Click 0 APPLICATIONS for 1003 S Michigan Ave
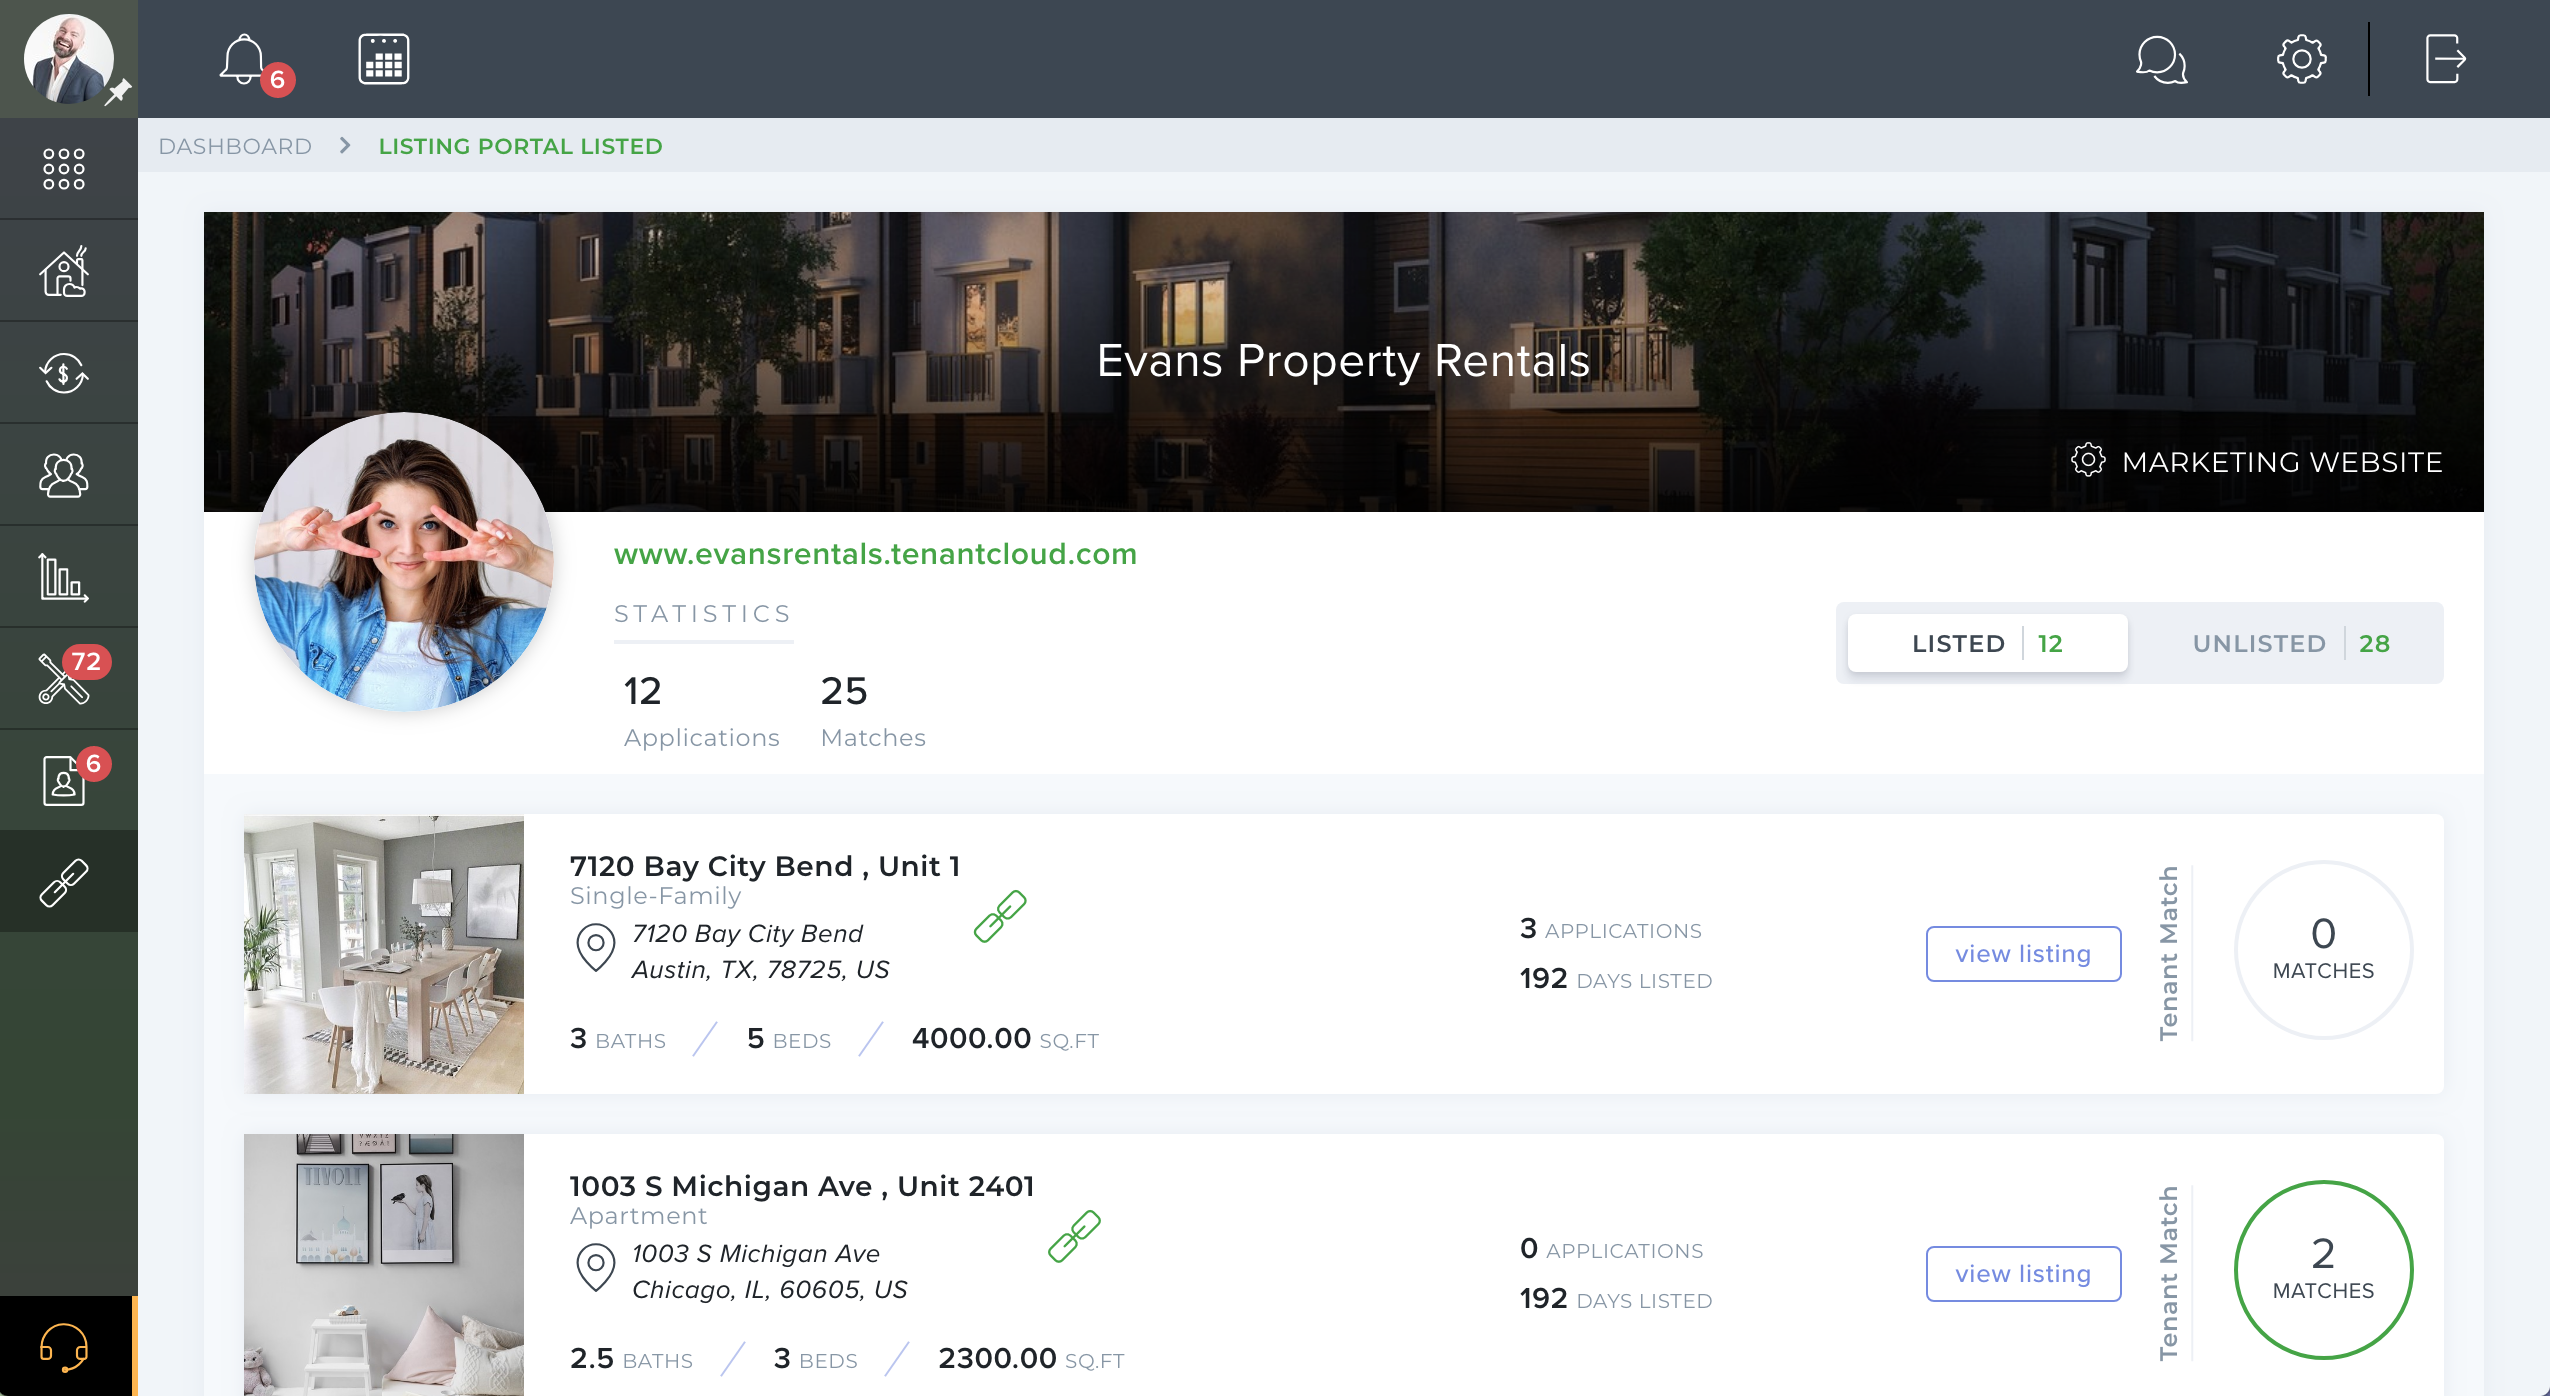Screen dimensions: 2550x1396 pyautogui.click(x=1611, y=1250)
